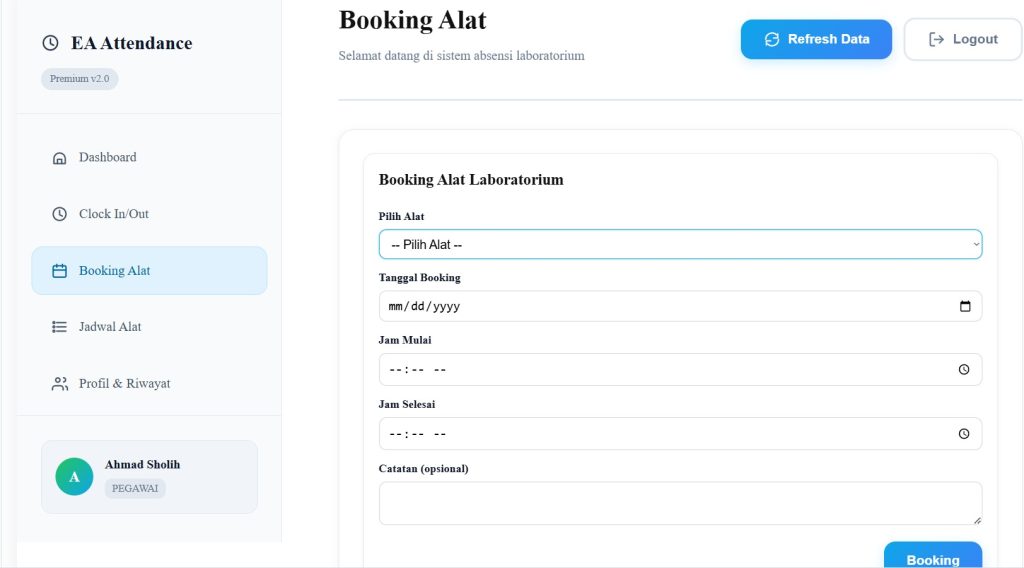Click the Profil & Riwayat people icon
The height and width of the screenshot is (568, 1024).
coord(59,384)
